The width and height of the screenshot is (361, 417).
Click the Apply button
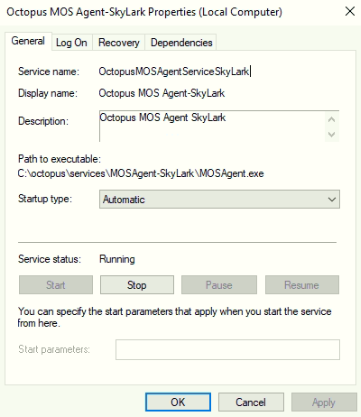coord(324,402)
